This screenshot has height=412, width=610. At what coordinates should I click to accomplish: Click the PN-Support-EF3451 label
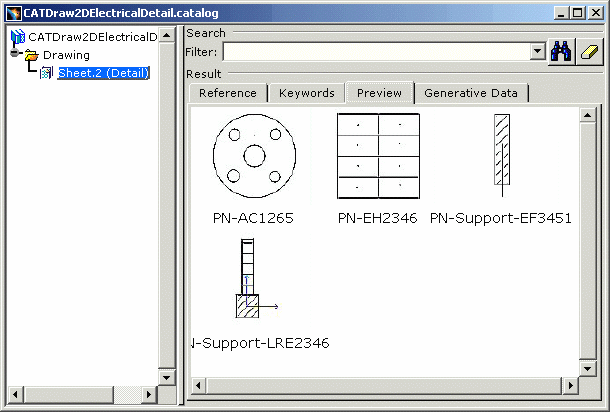click(x=501, y=218)
